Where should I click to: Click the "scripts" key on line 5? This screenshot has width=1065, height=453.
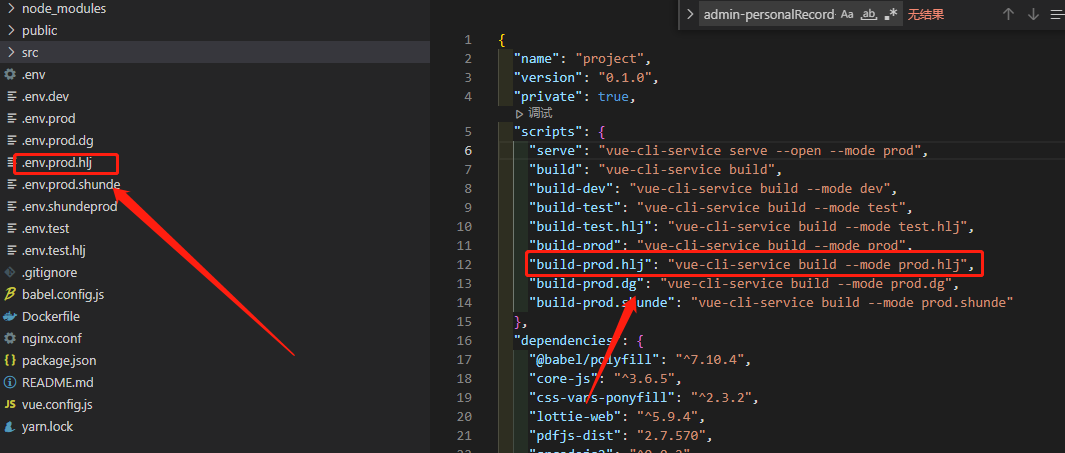[x=547, y=132]
